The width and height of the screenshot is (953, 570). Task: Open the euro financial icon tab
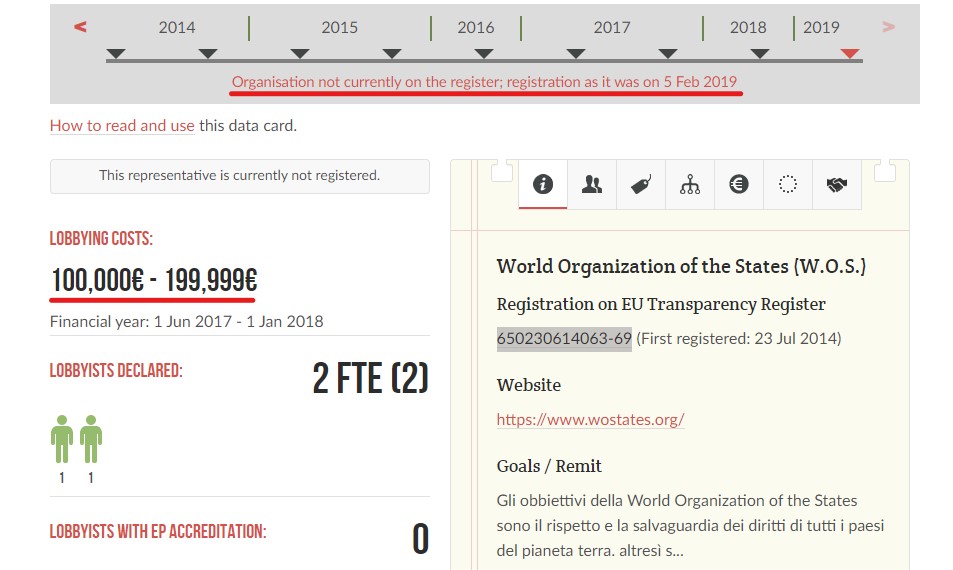pos(738,184)
